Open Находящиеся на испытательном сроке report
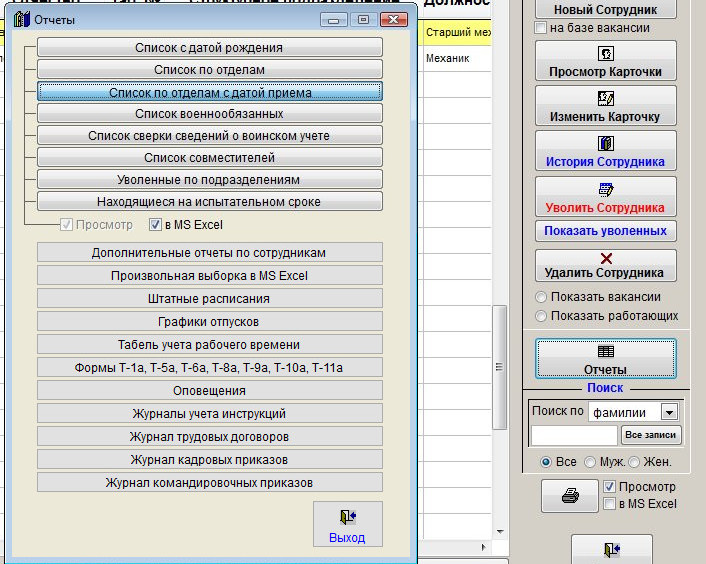 click(x=210, y=202)
